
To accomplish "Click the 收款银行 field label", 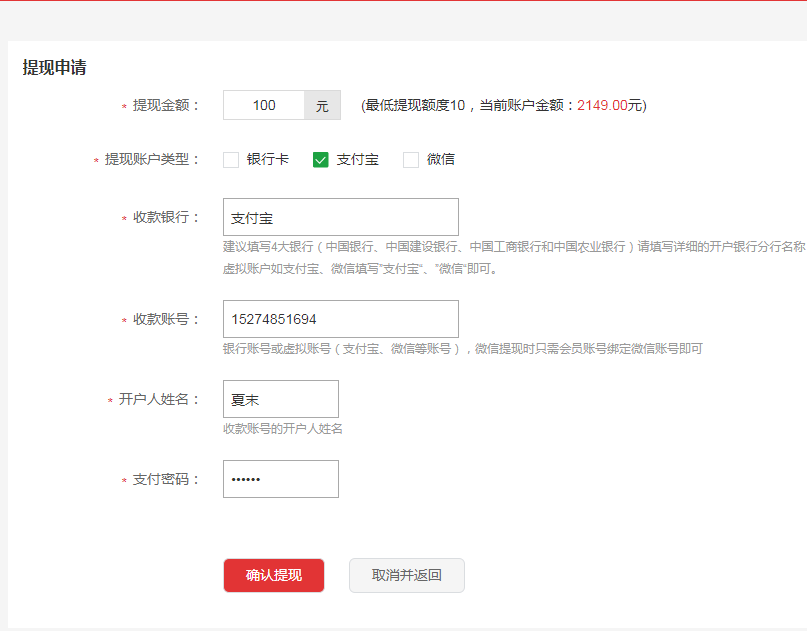I will click(166, 217).
